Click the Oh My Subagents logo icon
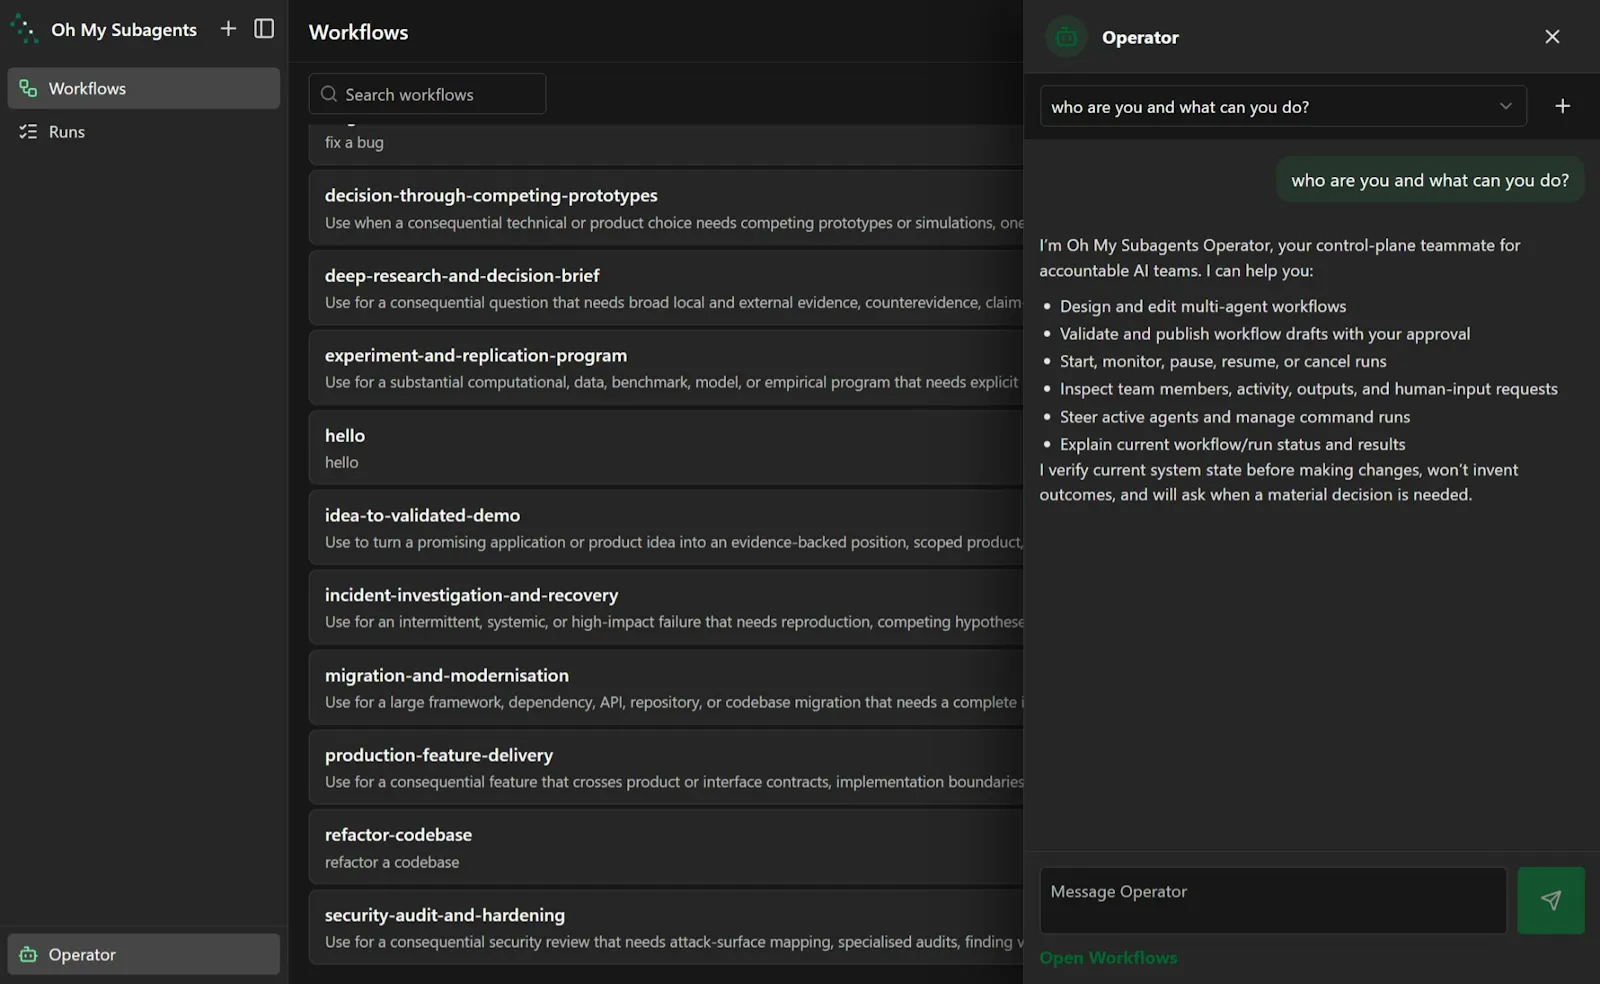This screenshot has height=984, width=1600. click(x=24, y=29)
